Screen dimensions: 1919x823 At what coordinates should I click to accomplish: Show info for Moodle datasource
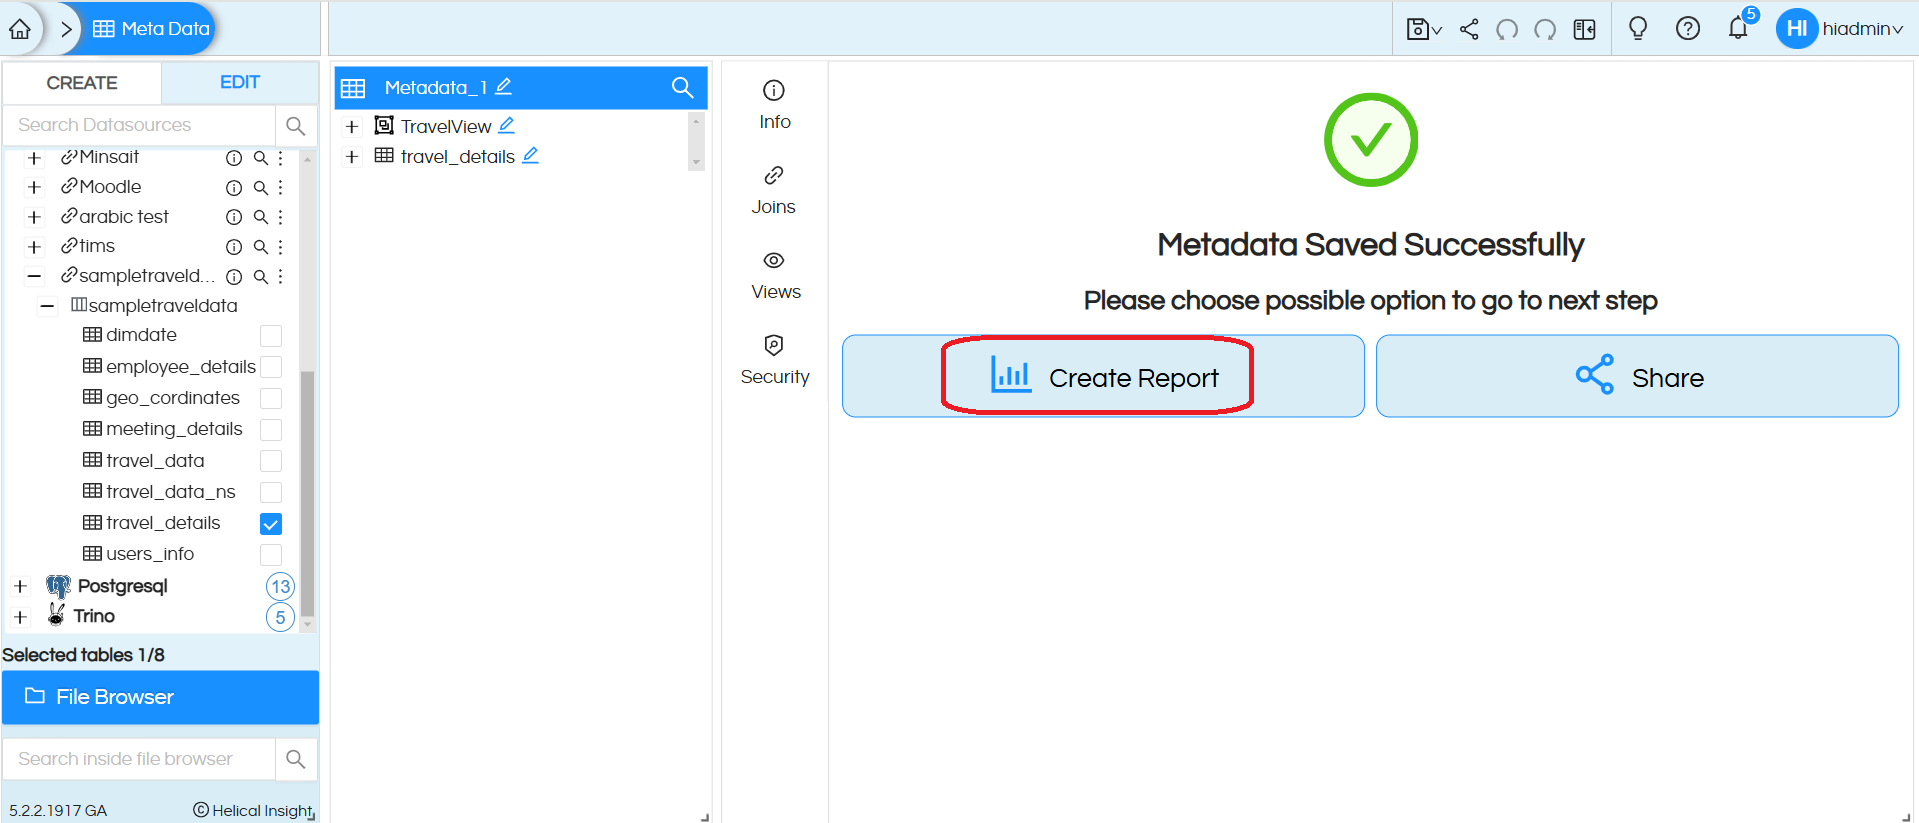pyautogui.click(x=234, y=188)
